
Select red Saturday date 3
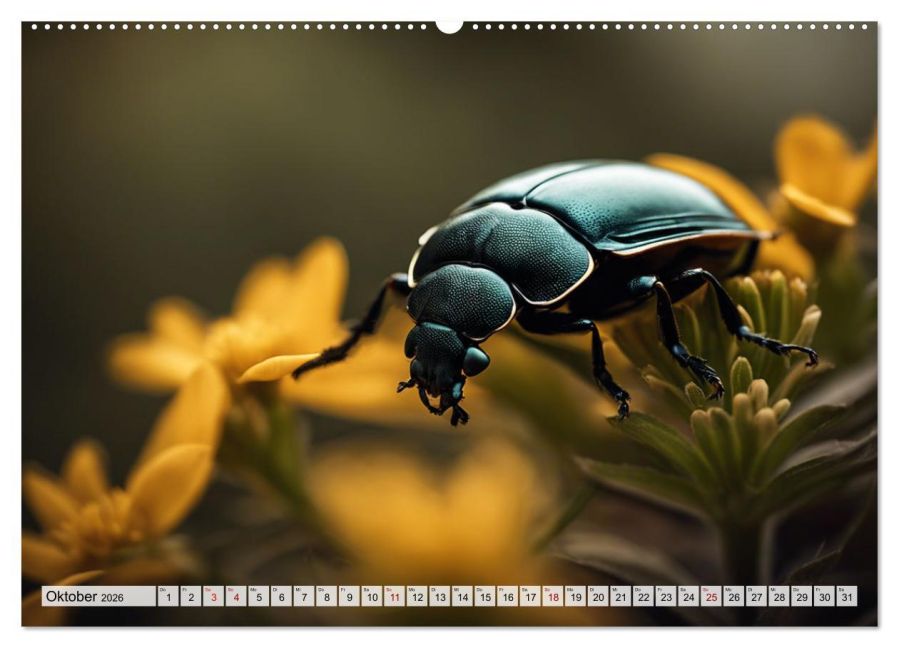coord(213,596)
